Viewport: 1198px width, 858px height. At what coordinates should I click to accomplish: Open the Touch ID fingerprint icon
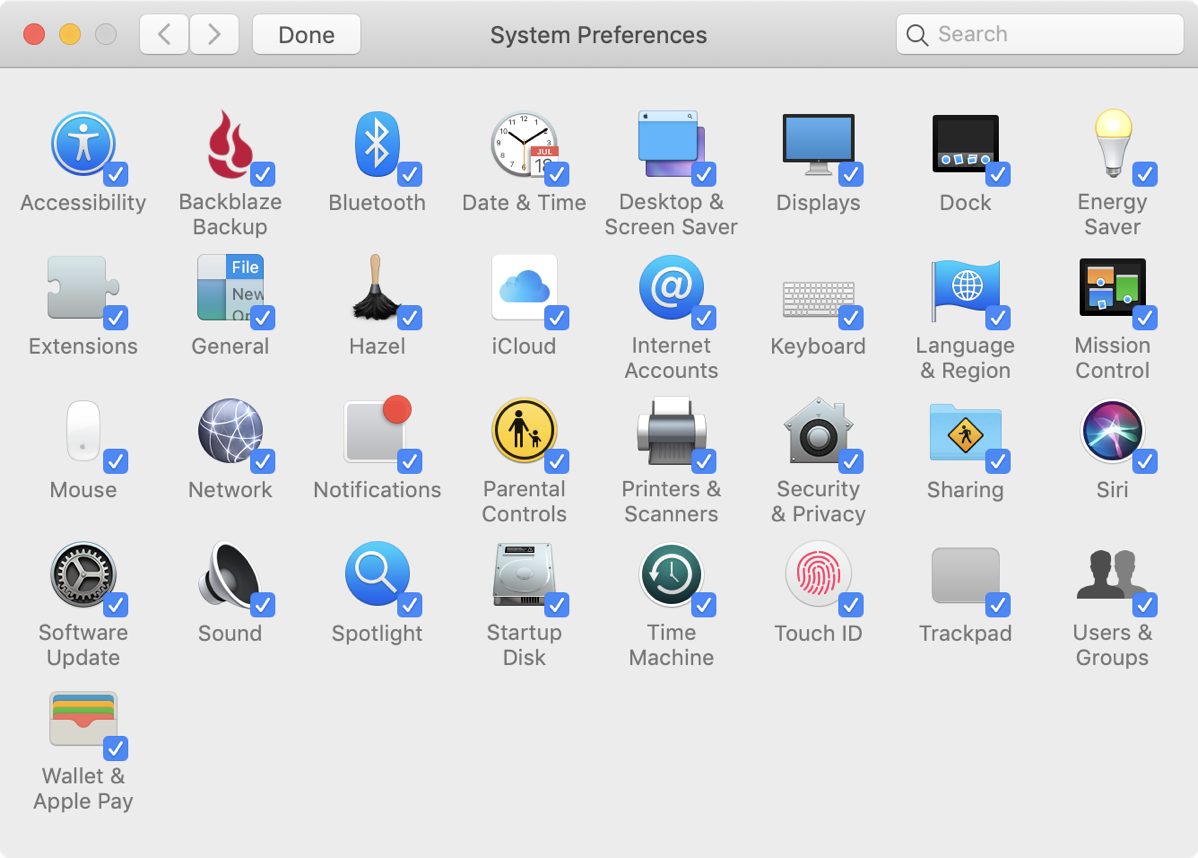coord(818,575)
